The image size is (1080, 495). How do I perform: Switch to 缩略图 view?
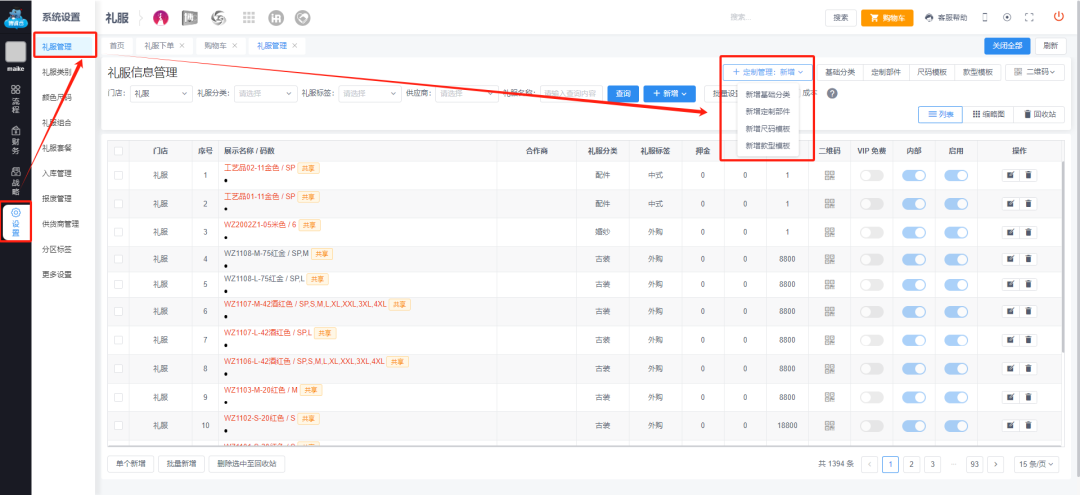[x=989, y=115]
